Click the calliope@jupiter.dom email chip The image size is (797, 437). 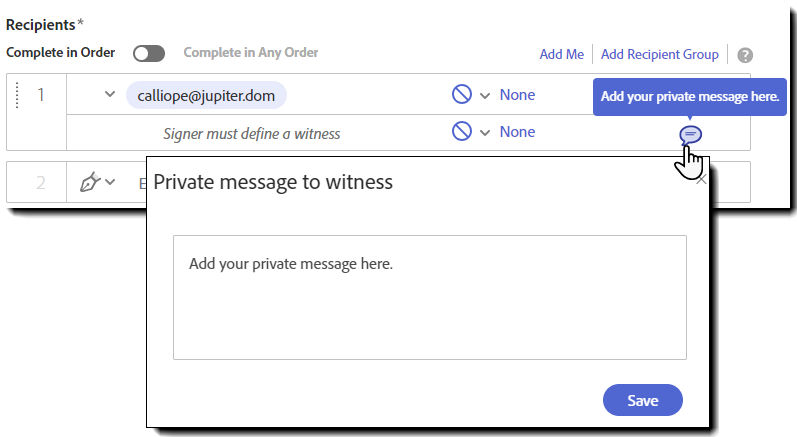(x=206, y=96)
